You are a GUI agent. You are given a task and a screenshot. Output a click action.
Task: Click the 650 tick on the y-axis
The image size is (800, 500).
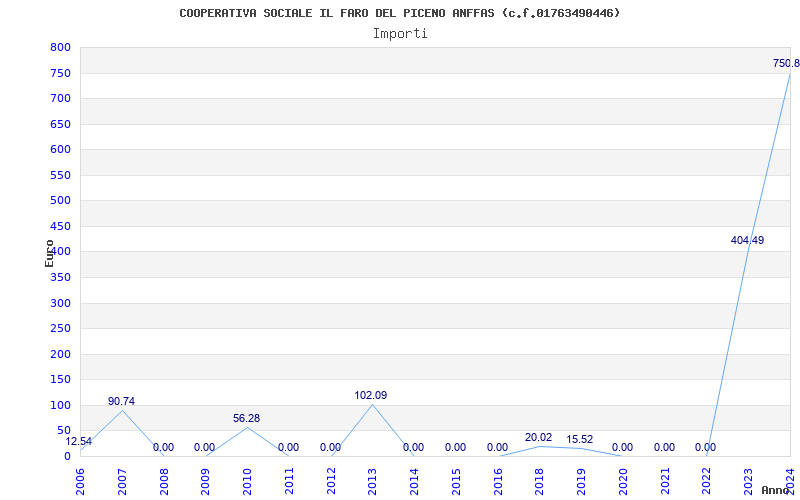(x=60, y=124)
